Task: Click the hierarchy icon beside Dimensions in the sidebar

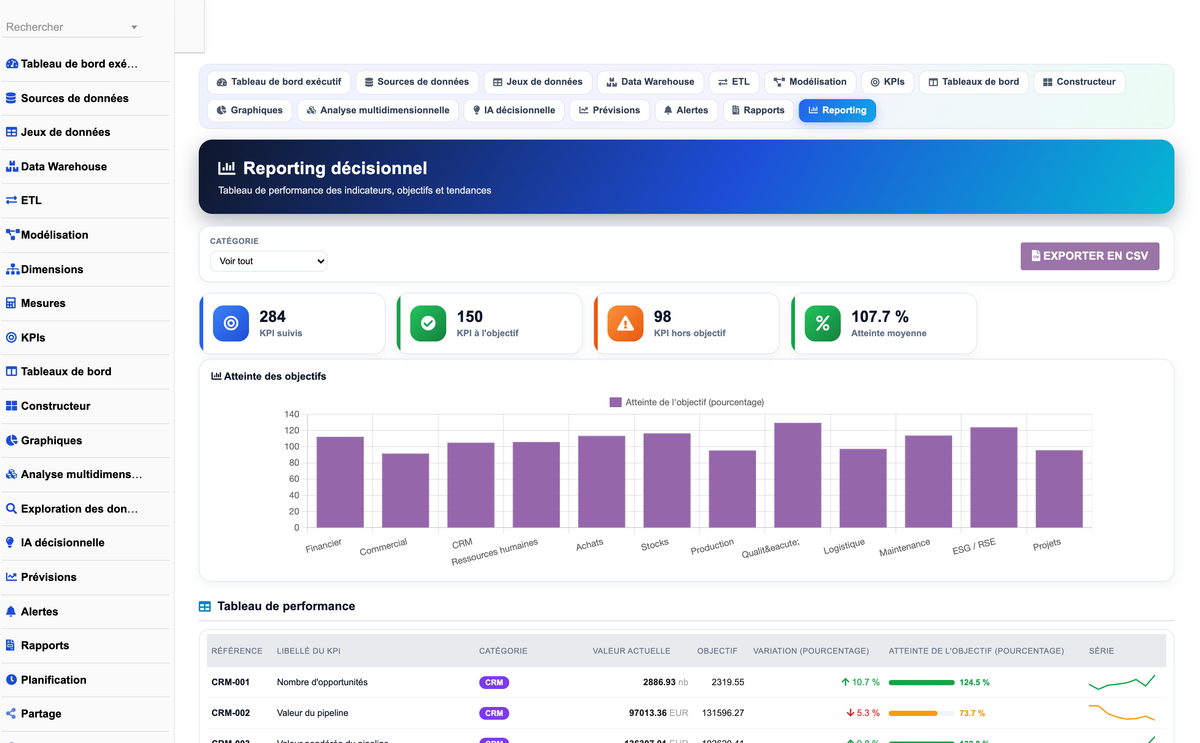Action: [x=12, y=269]
